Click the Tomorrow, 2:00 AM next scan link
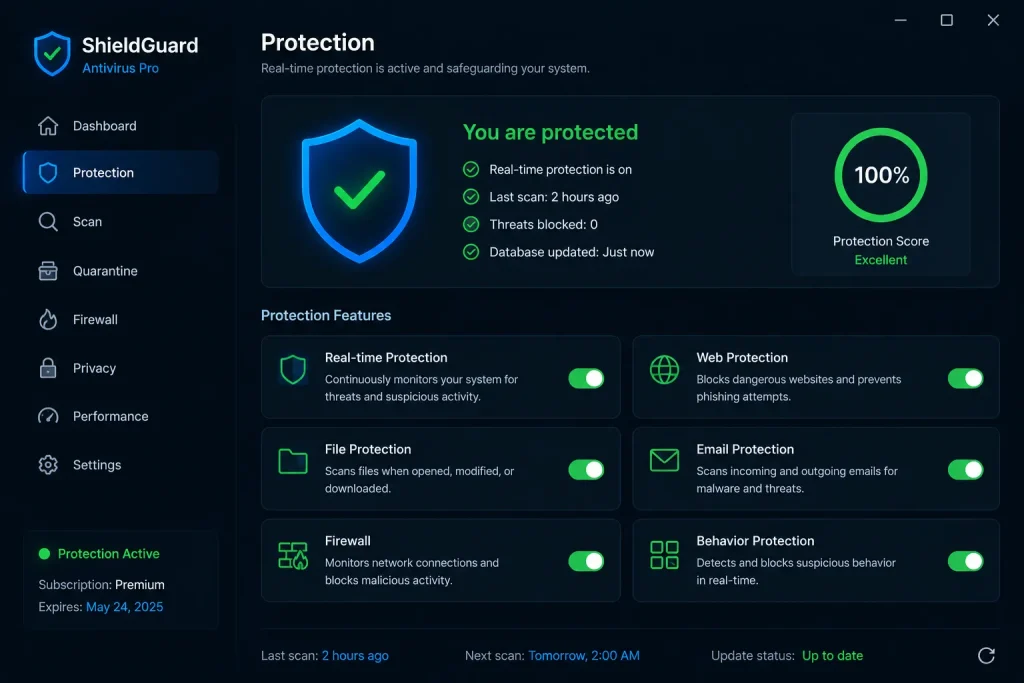This screenshot has height=683, width=1024. click(x=584, y=656)
